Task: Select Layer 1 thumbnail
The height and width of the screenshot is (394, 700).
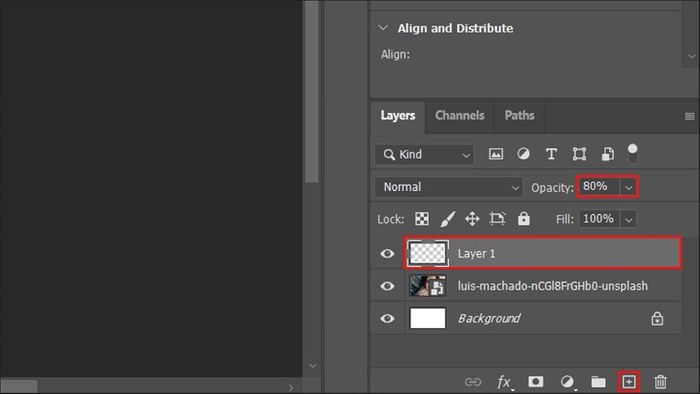Action: pos(428,253)
